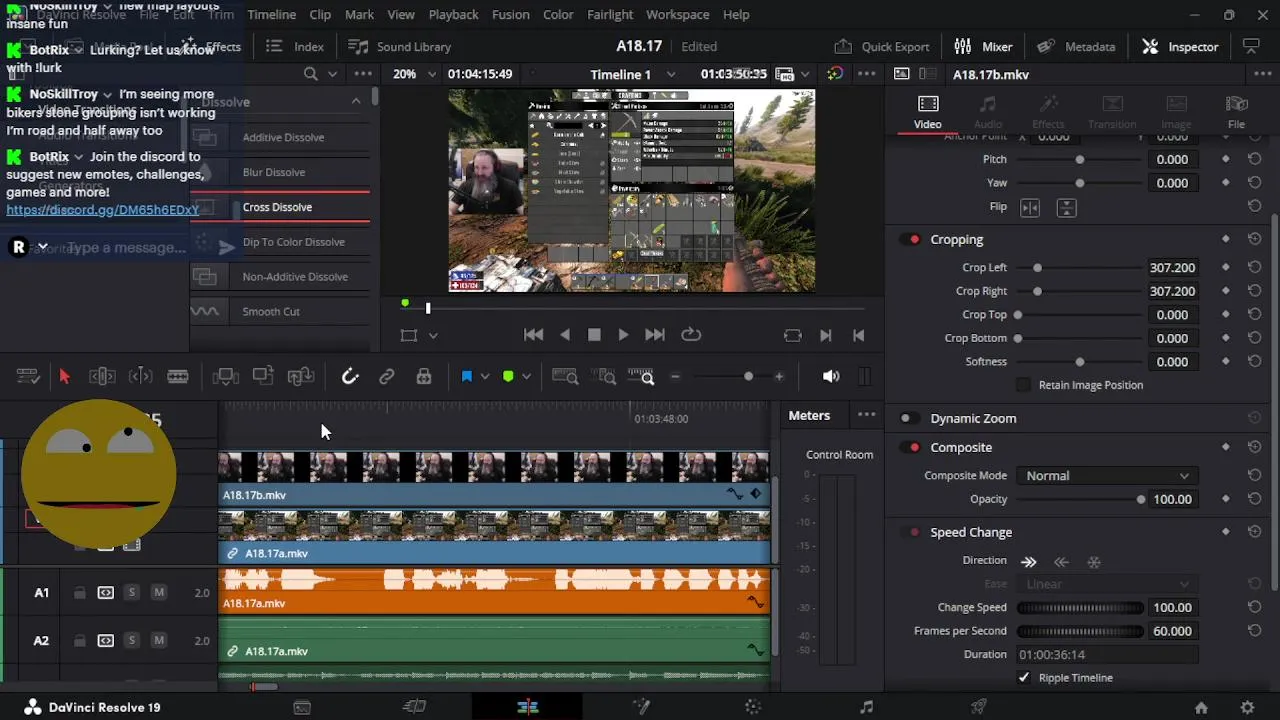This screenshot has width=1280, height=720.
Task: Open discord.gg link in chat overlay
Action: click(x=103, y=210)
